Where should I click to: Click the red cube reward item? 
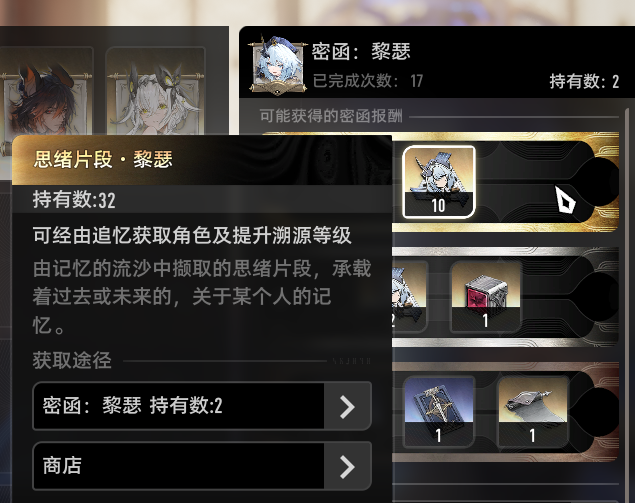[485, 296]
